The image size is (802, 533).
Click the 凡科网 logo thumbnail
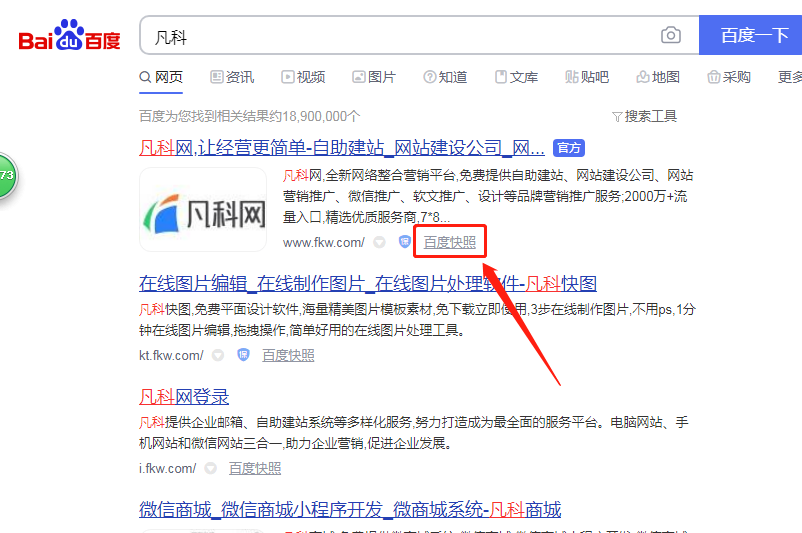(x=203, y=210)
